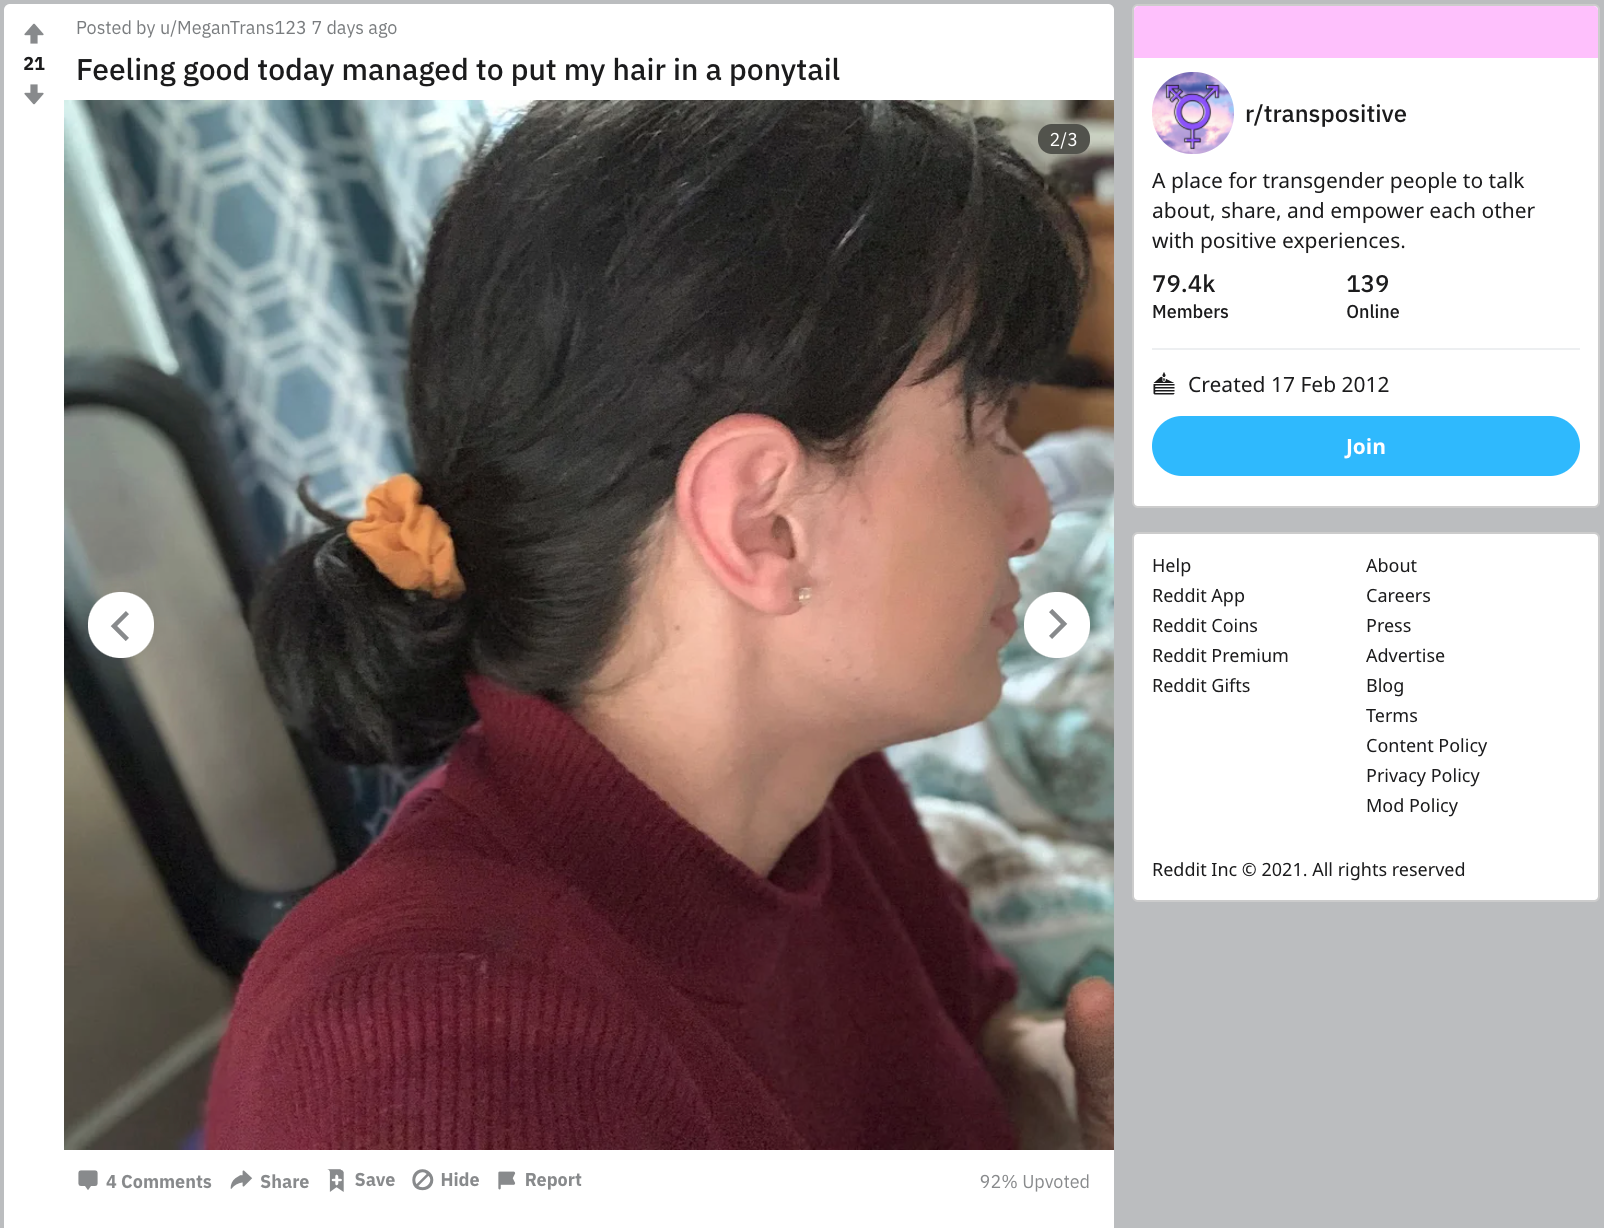The height and width of the screenshot is (1228, 1604).
Task: Hide this post from feed
Action: tap(446, 1180)
